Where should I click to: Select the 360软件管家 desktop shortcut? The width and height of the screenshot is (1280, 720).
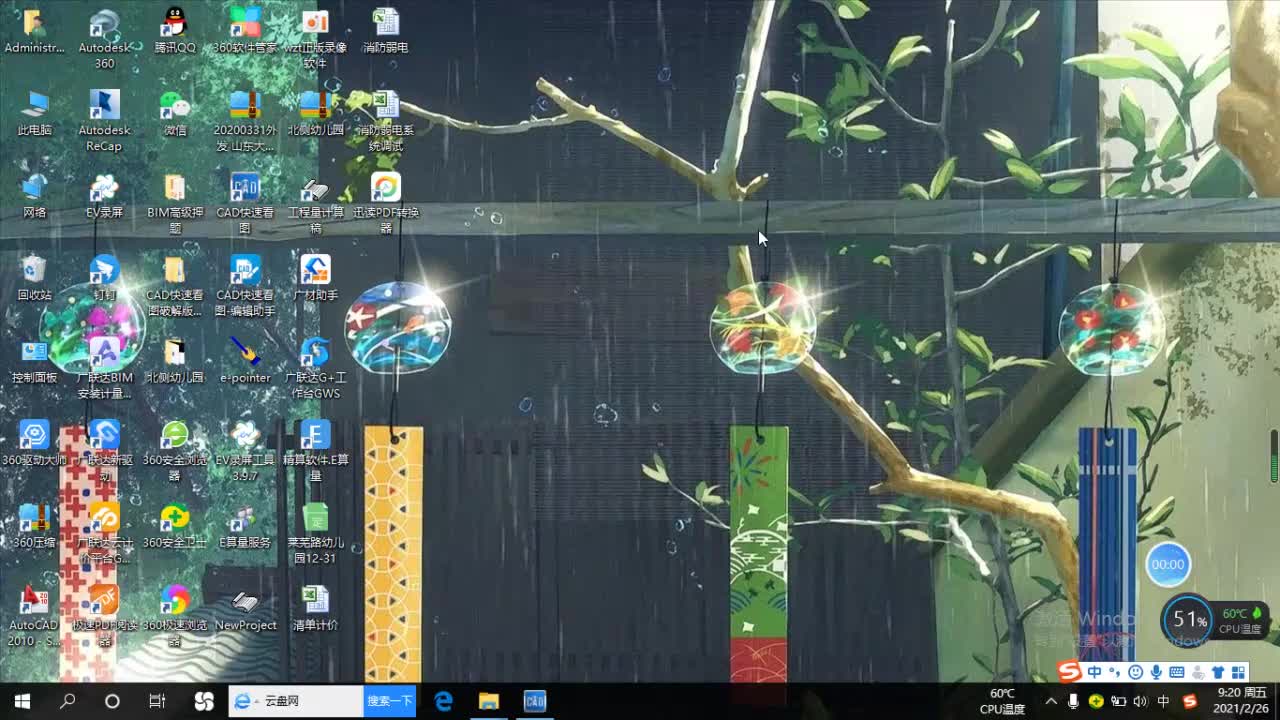coord(245,31)
